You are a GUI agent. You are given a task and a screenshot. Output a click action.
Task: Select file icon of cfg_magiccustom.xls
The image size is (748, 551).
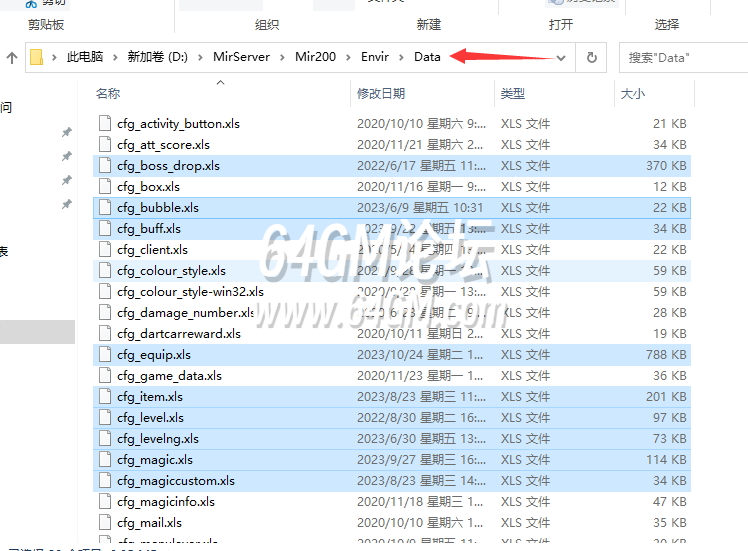point(105,480)
